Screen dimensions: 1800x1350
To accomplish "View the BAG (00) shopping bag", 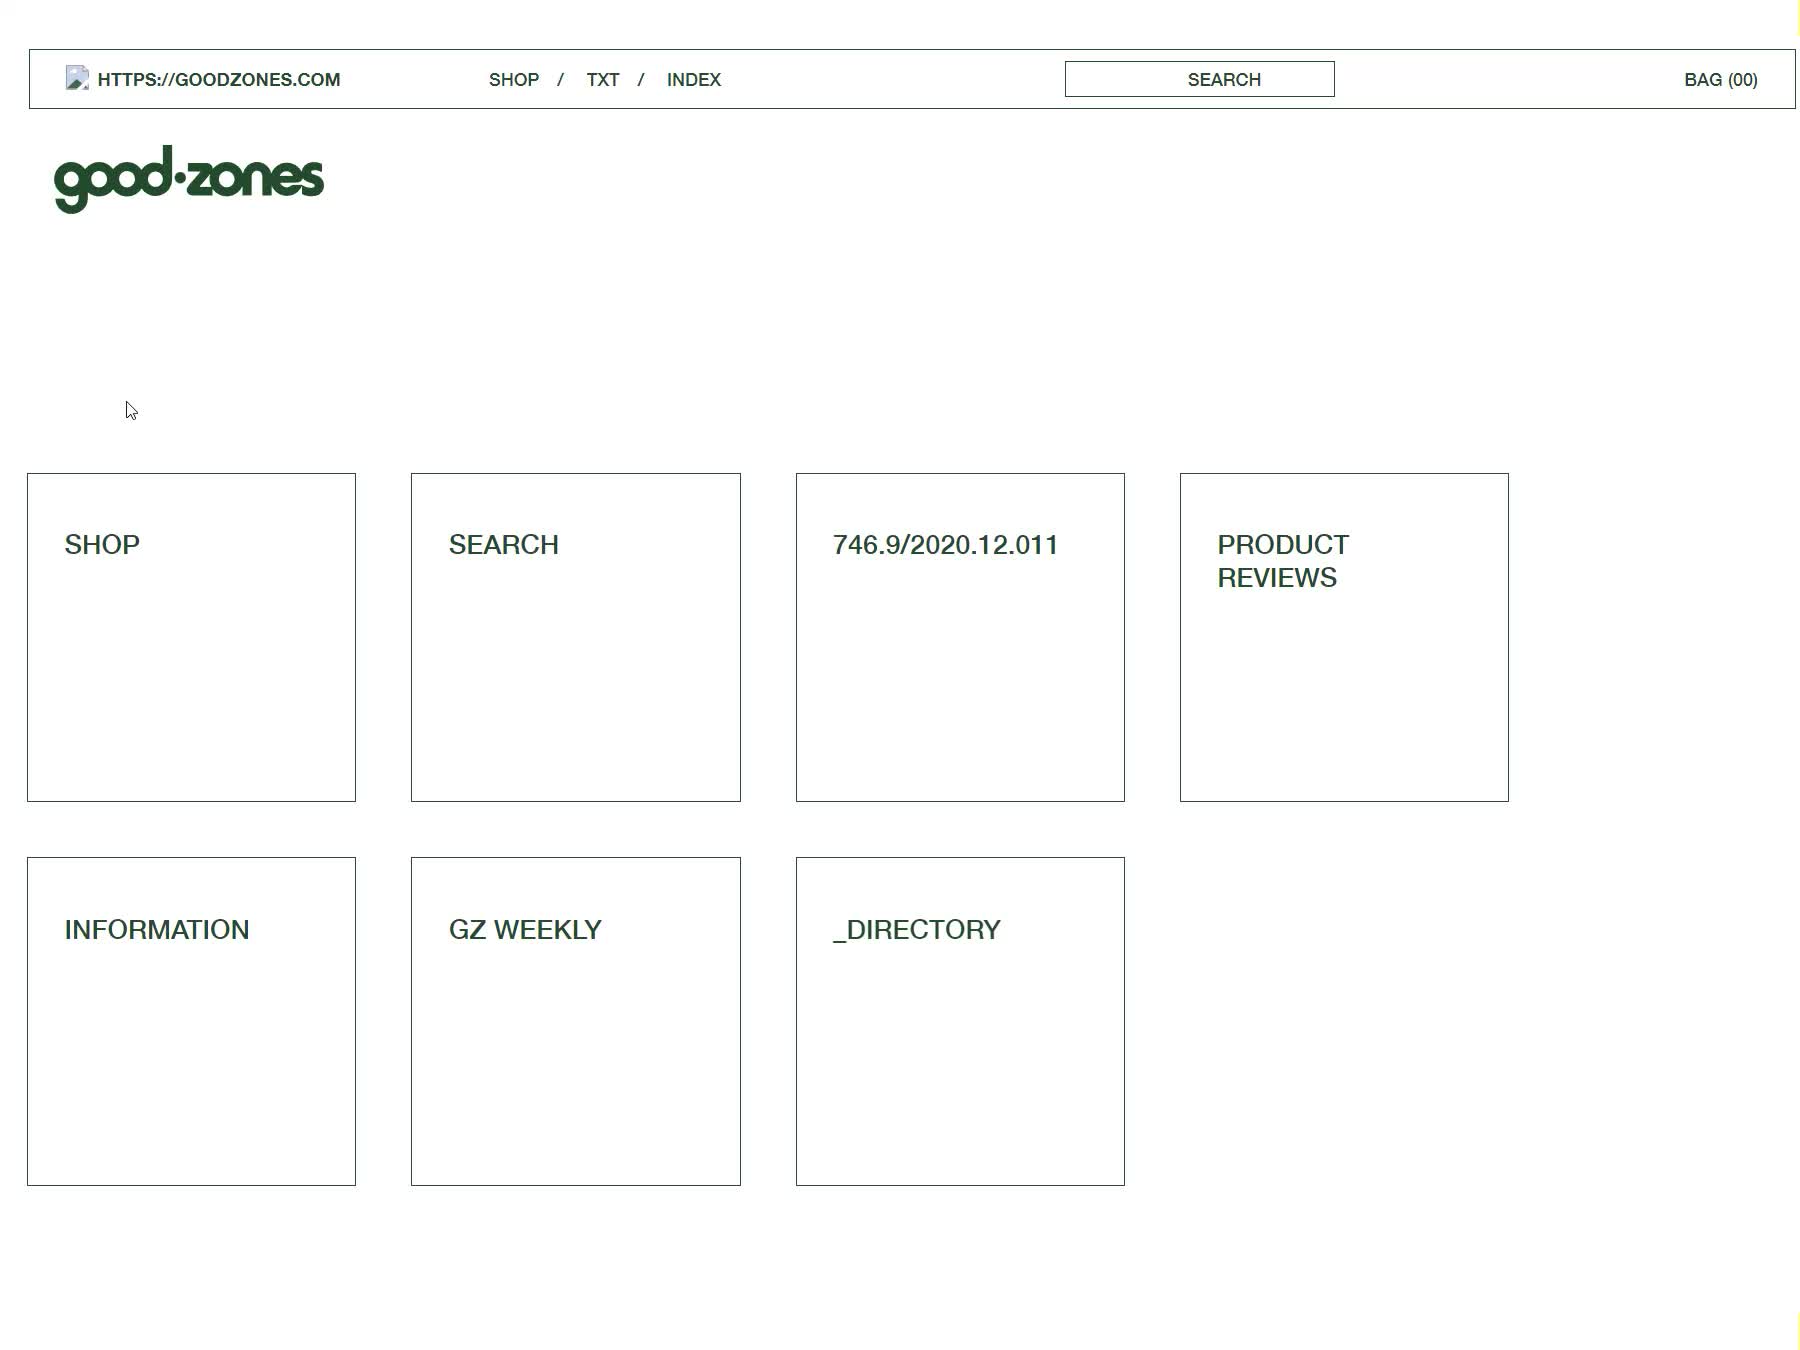I will [1720, 79].
